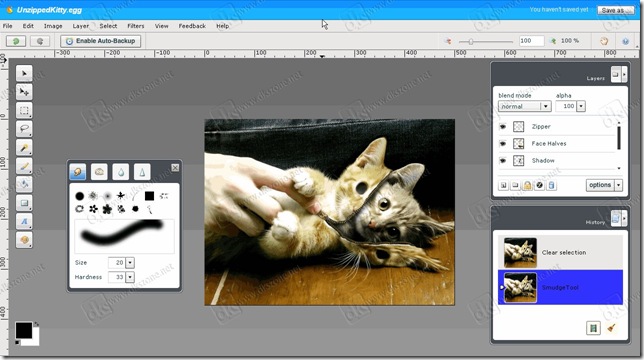Choose the rectangular marquee tool

(x=24, y=110)
